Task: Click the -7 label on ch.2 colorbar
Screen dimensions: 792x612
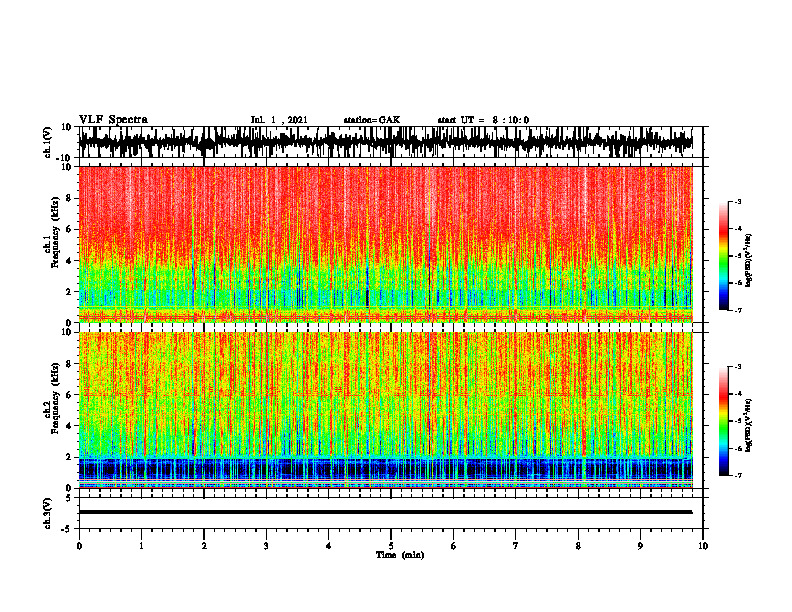Action: click(x=737, y=475)
